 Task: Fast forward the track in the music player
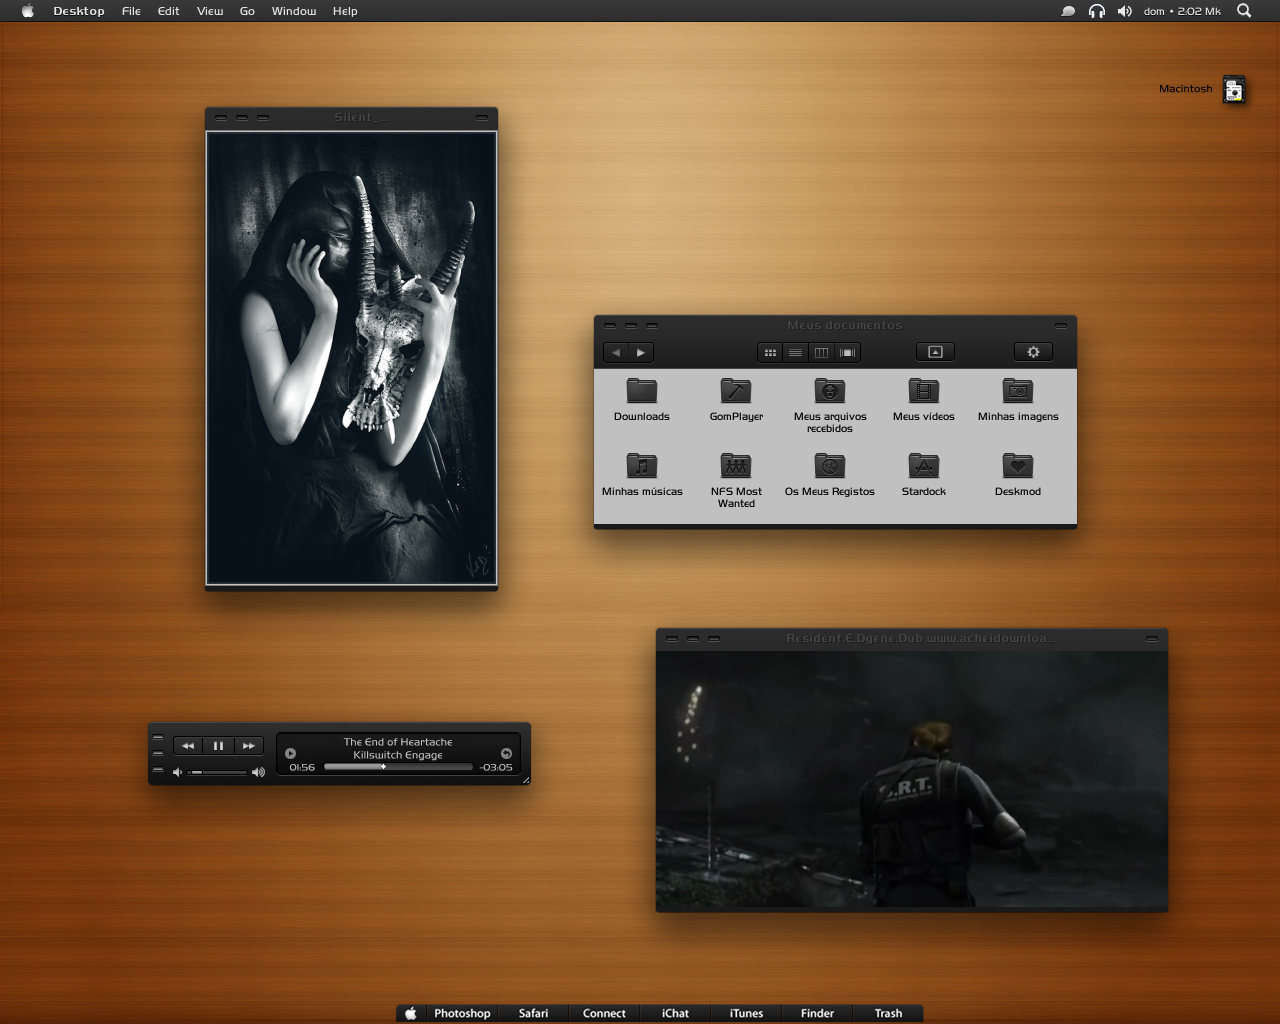pyautogui.click(x=248, y=746)
